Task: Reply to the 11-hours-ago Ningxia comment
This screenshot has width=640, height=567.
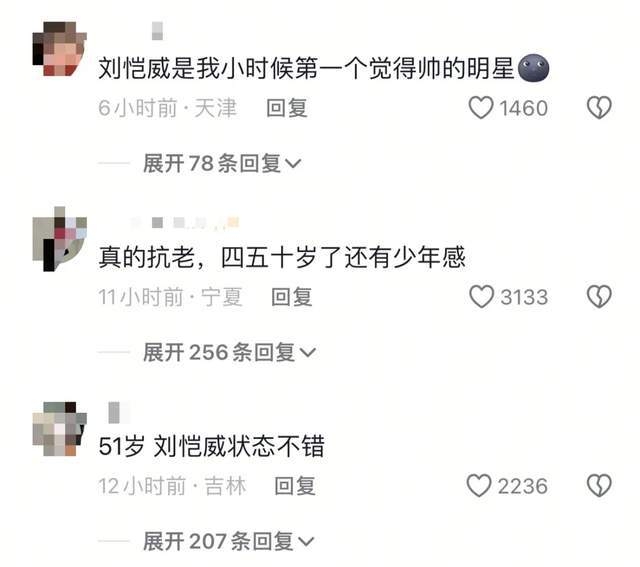Action: pos(292,297)
